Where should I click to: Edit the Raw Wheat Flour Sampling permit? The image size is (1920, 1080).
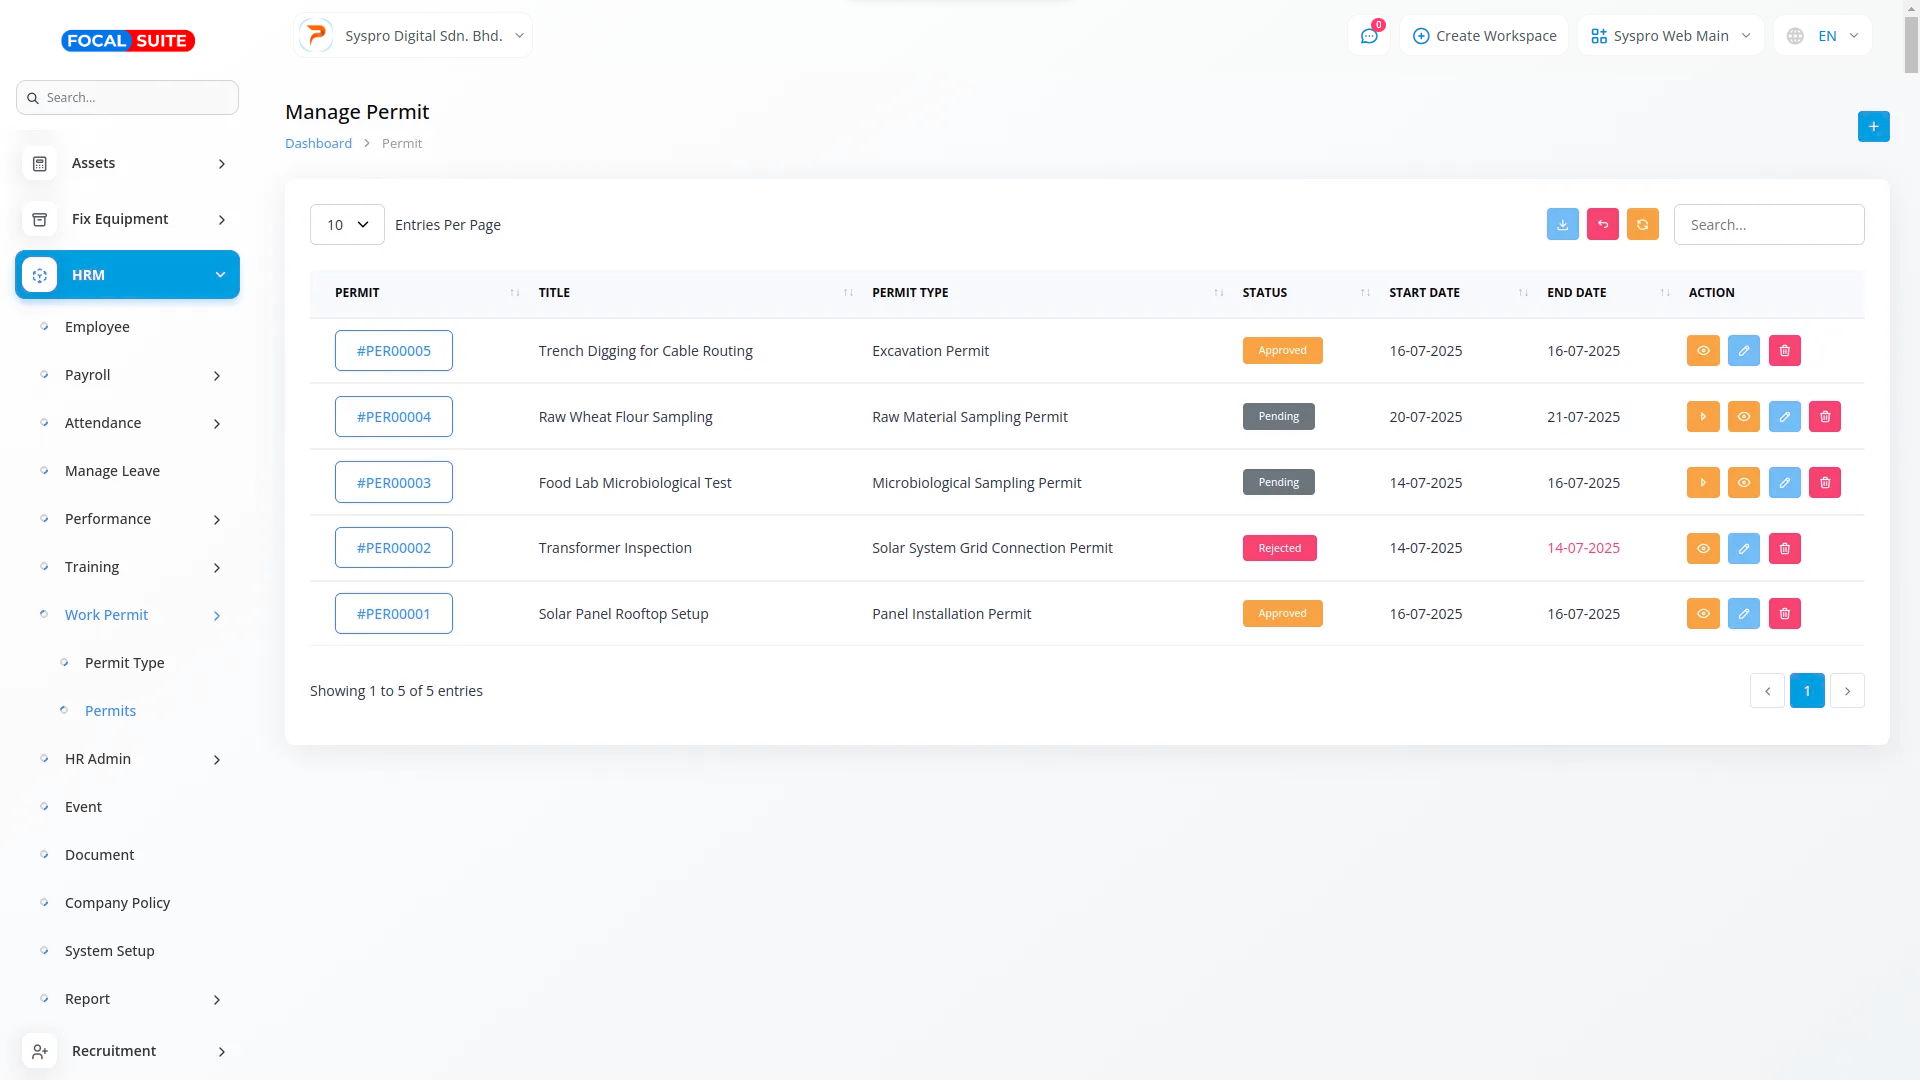(x=1784, y=417)
